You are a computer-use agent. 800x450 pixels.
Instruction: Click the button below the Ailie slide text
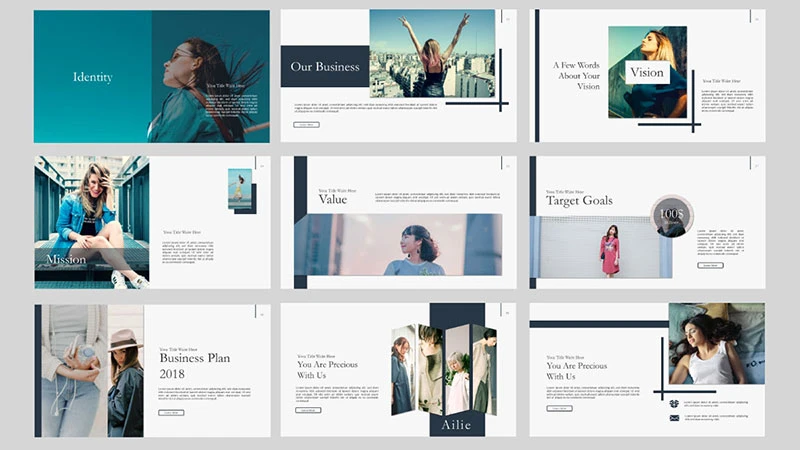(x=309, y=410)
